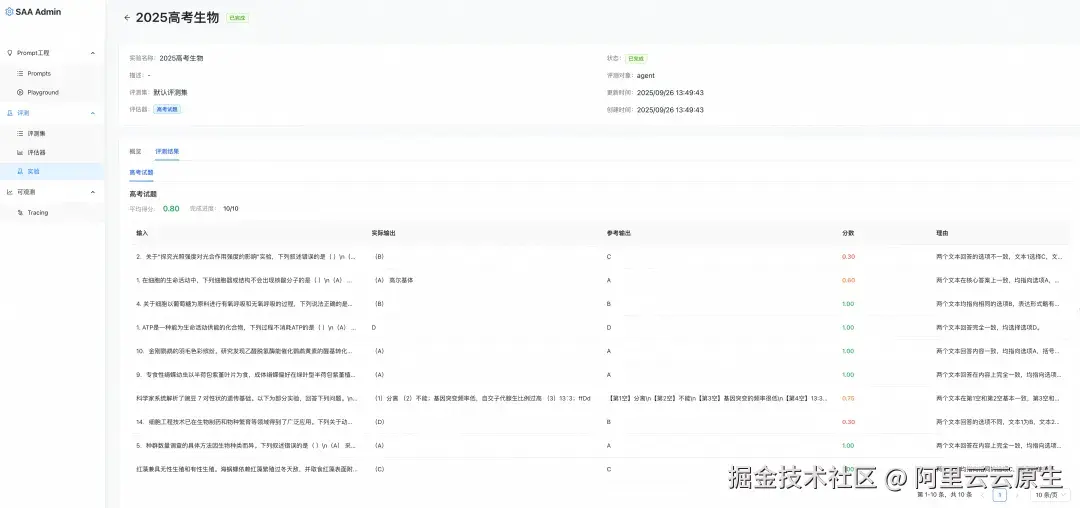1080x508 pixels.
Task: Select the 高考试题 sub-tab
Action: pyautogui.click(x=141, y=172)
